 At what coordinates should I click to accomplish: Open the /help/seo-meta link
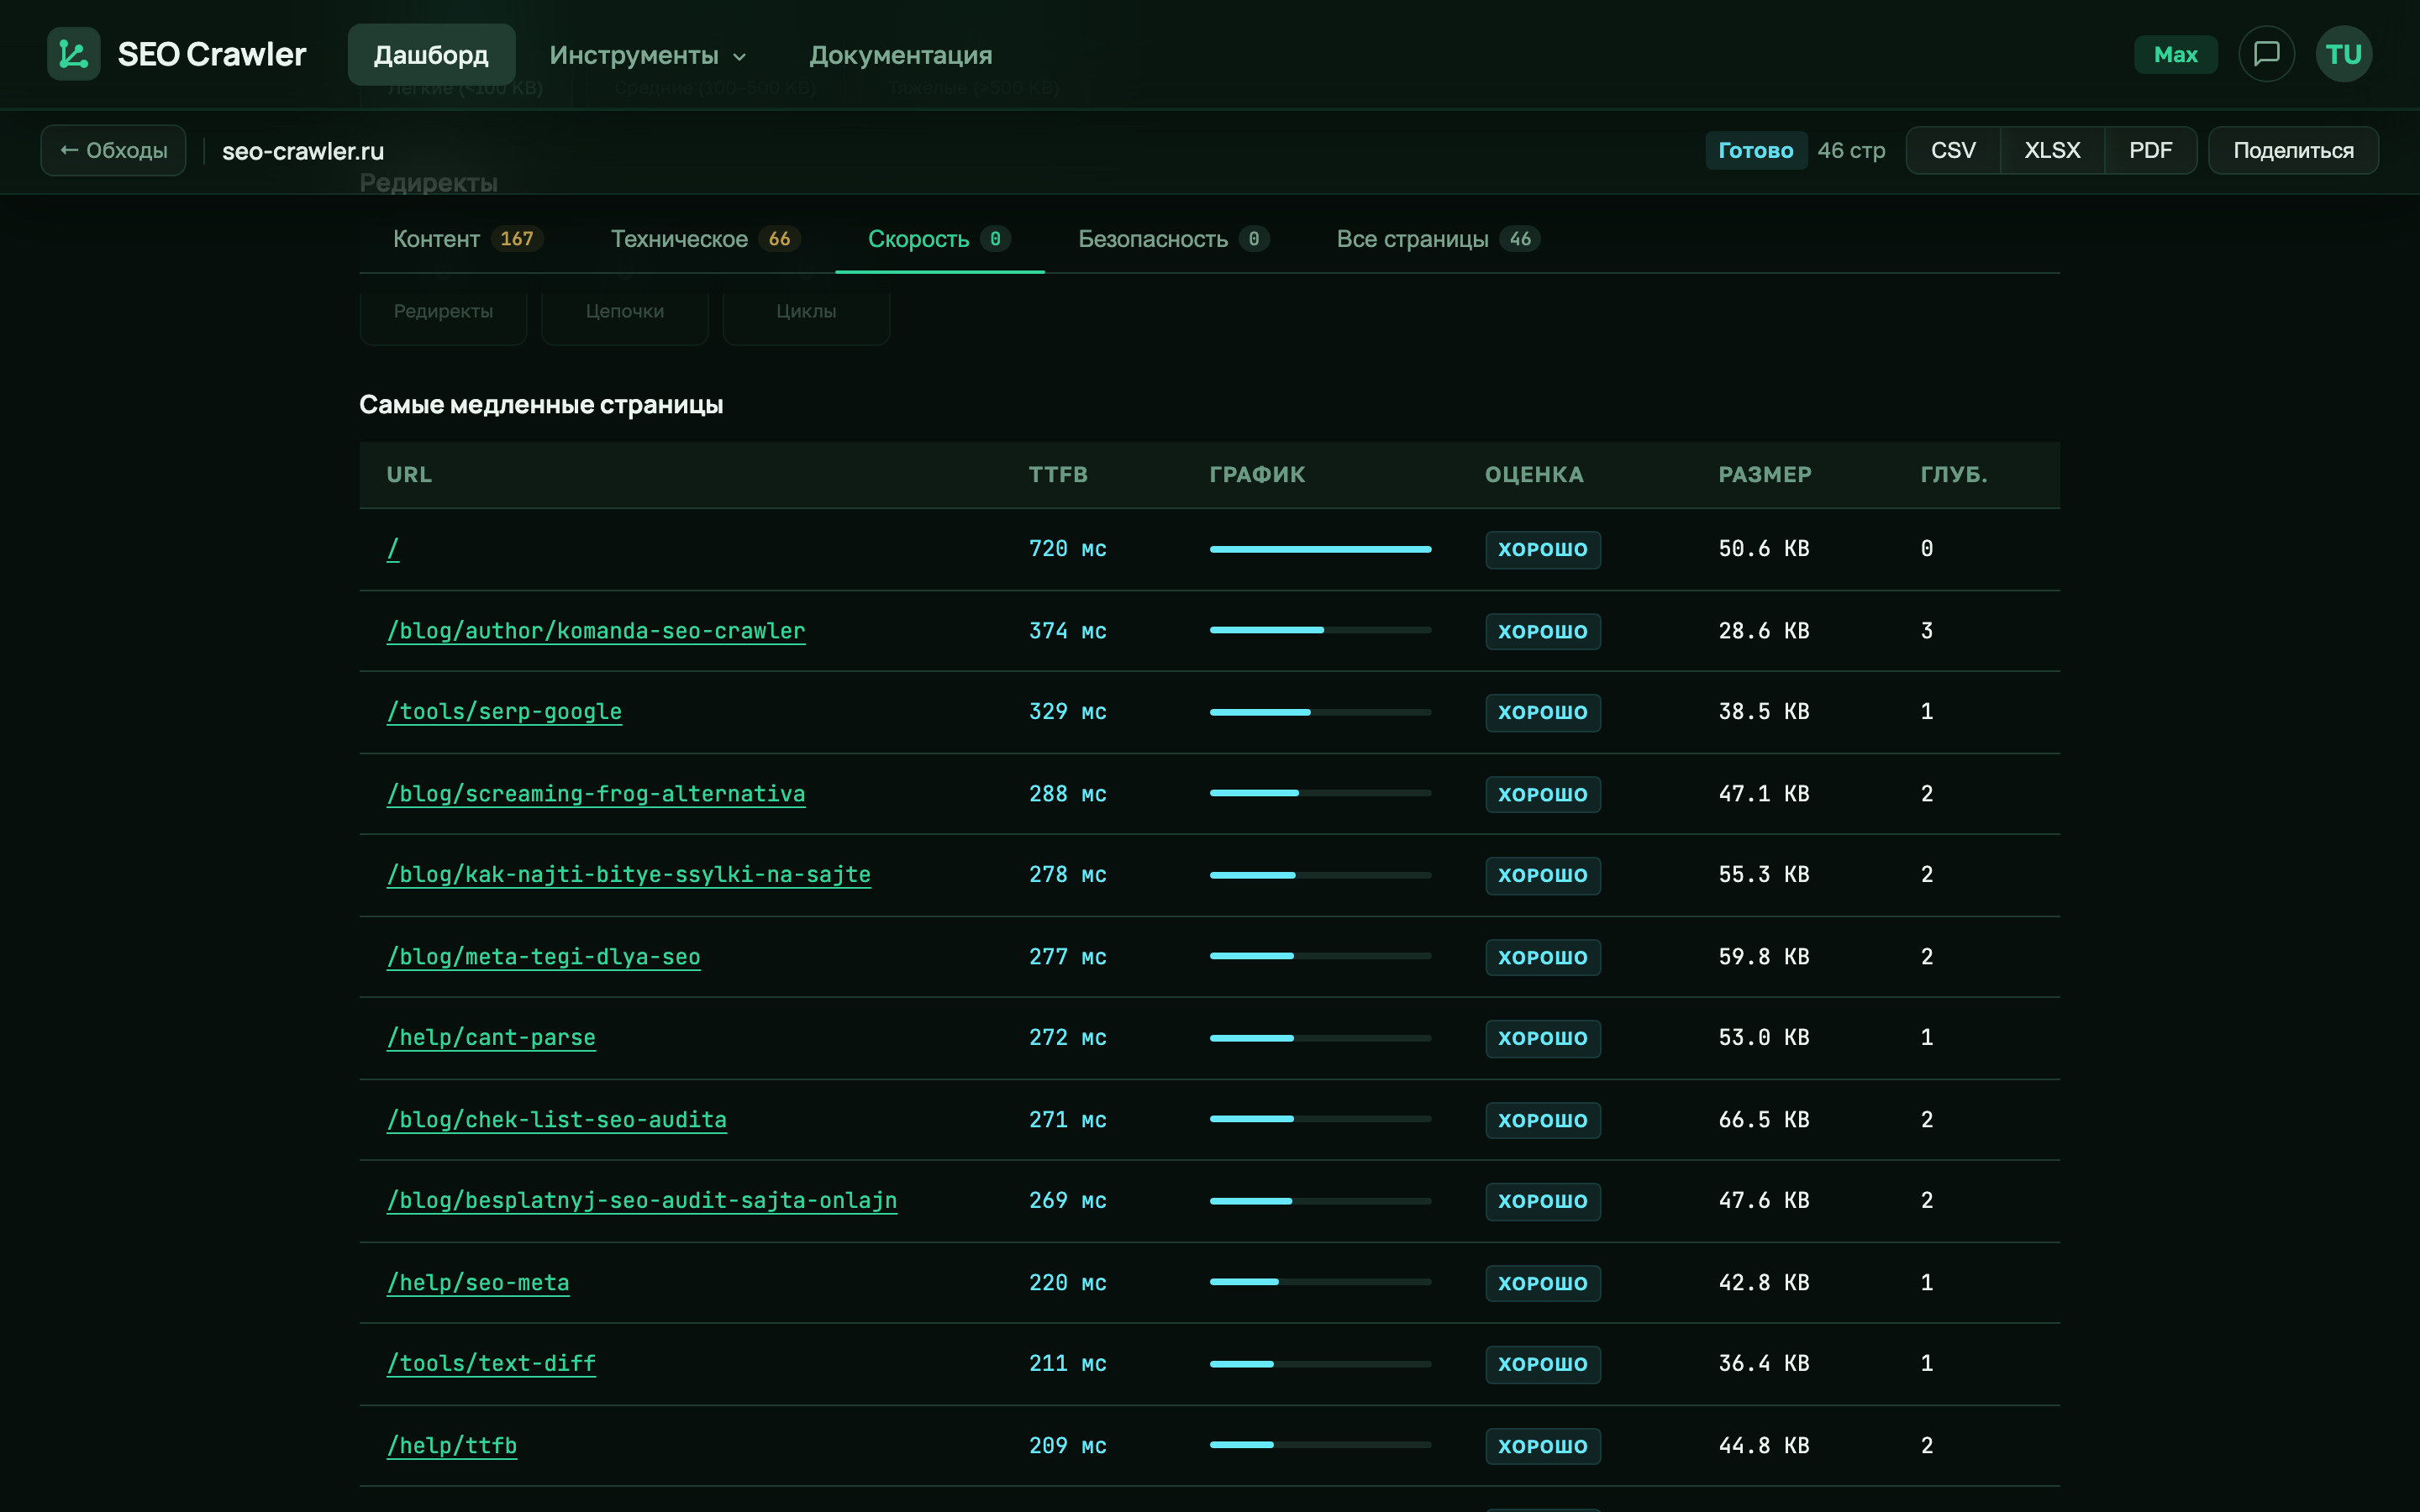[x=478, y=1283]
